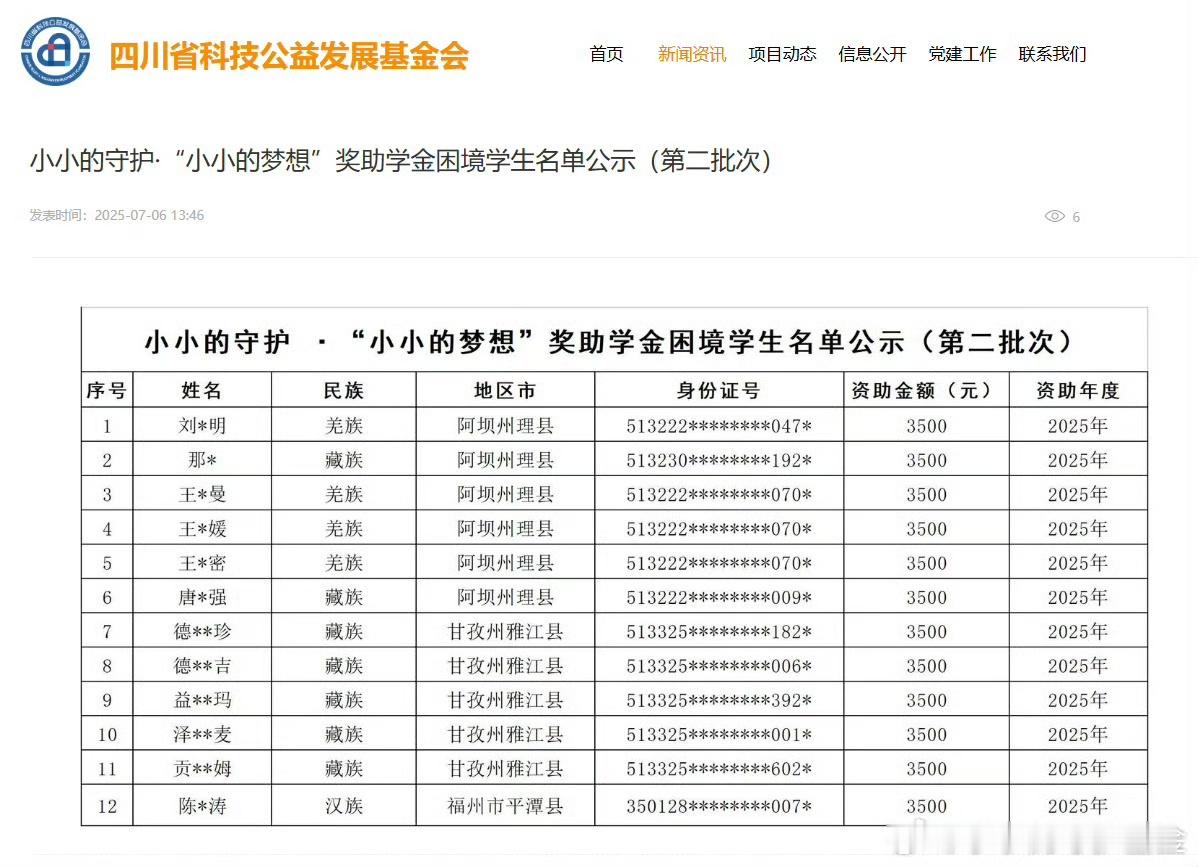Click ID number 513222********047*

pyautogui.click(x=718, y=426)
